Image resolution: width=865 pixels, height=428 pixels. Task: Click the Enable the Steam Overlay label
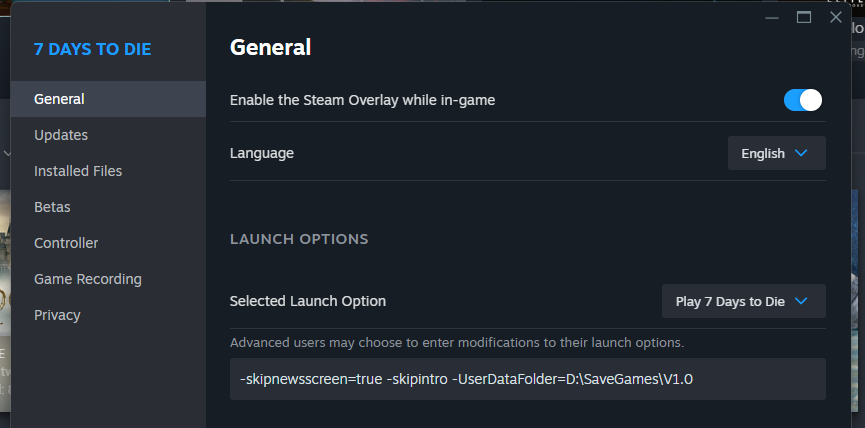[362, 100]
